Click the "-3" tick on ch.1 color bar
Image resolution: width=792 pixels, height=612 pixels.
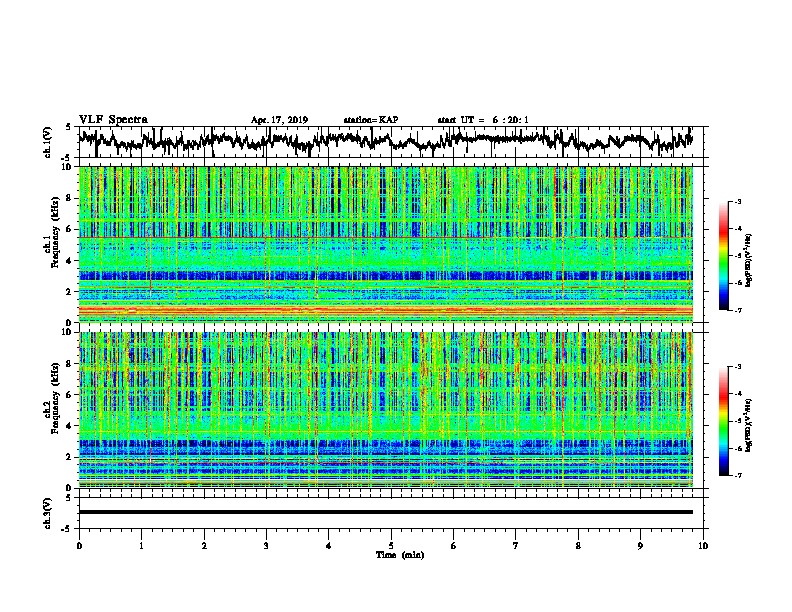(x=737, y=201)
